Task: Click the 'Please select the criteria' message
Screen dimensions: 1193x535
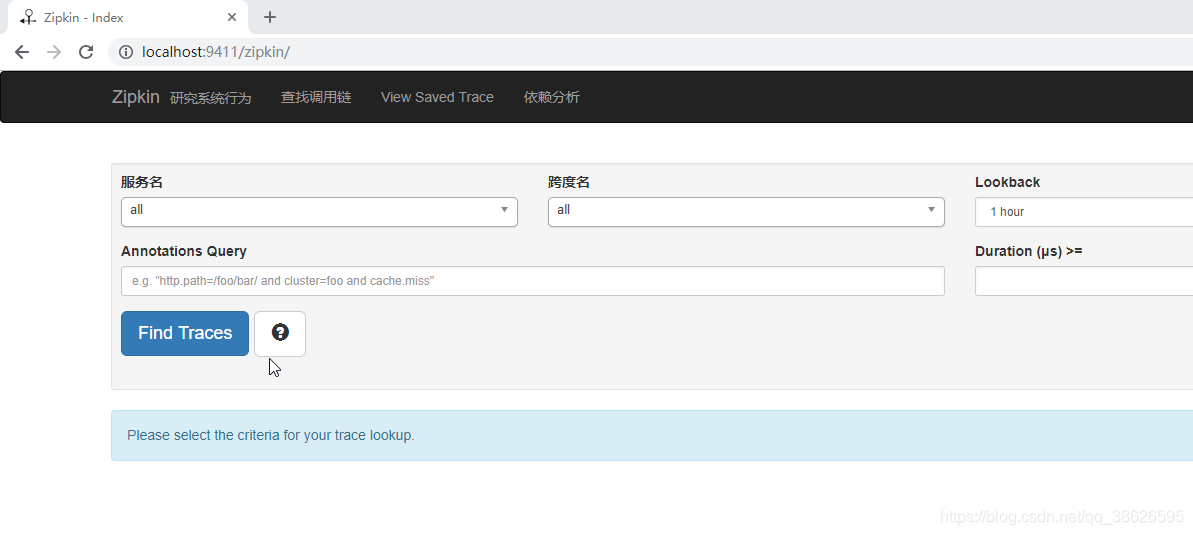Action: click(271, 435)
